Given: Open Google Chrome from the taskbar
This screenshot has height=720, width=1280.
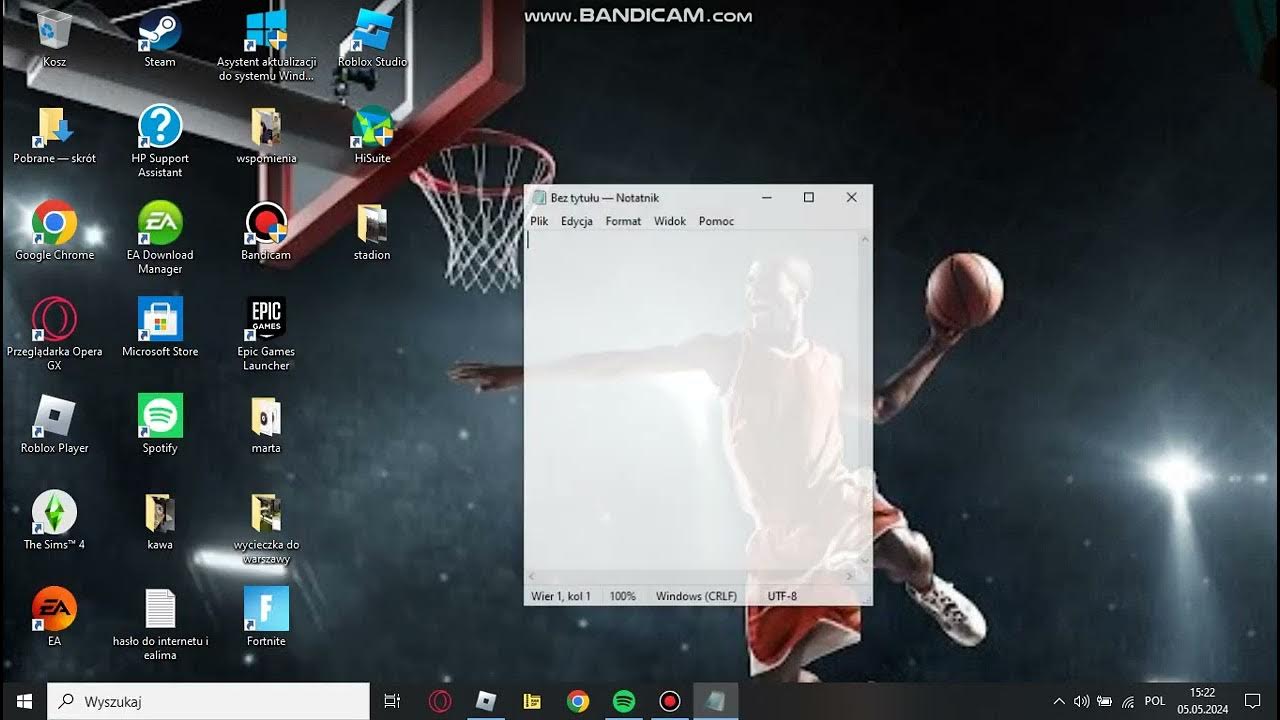Looking at the screenshot, I should pos(578,701).
